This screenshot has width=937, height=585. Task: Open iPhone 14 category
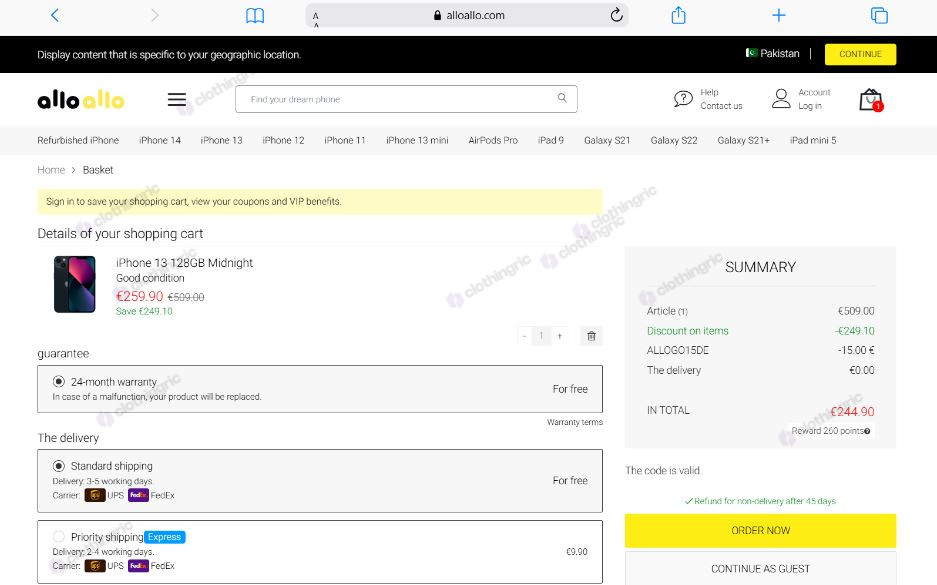click(x=160, y=140)
